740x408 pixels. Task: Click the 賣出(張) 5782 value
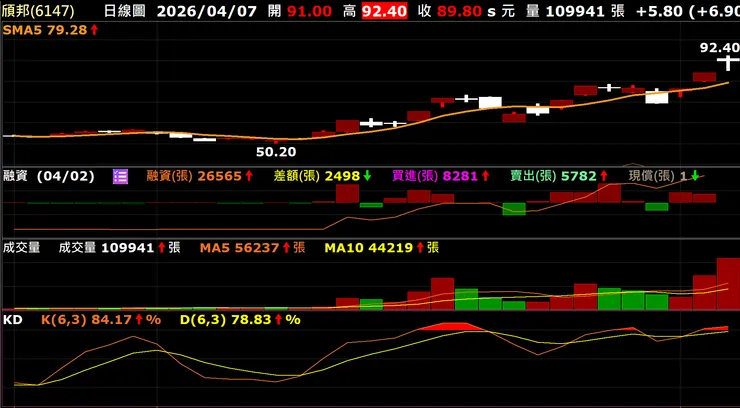(x=560, y=177)
